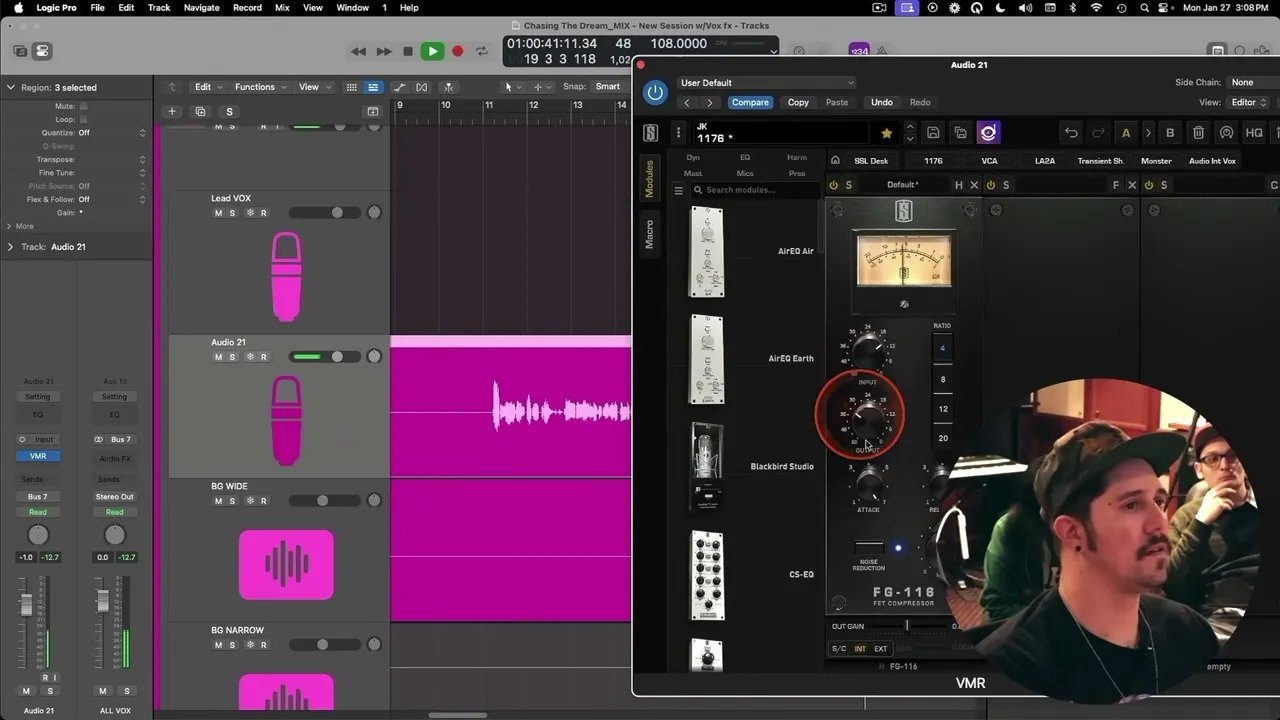Load the SSL Desk preset button
This screenshot has width=1280, height=720.
pos(871,161)
